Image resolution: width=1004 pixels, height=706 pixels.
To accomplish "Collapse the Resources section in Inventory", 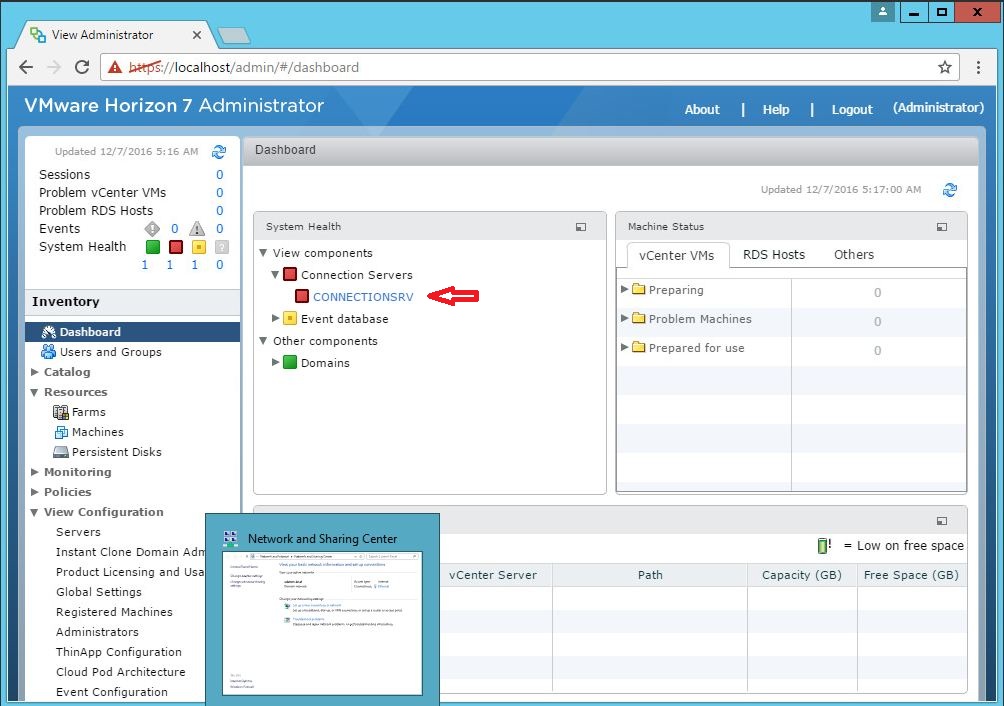I will pyautogui.click(x=35, y=392).
